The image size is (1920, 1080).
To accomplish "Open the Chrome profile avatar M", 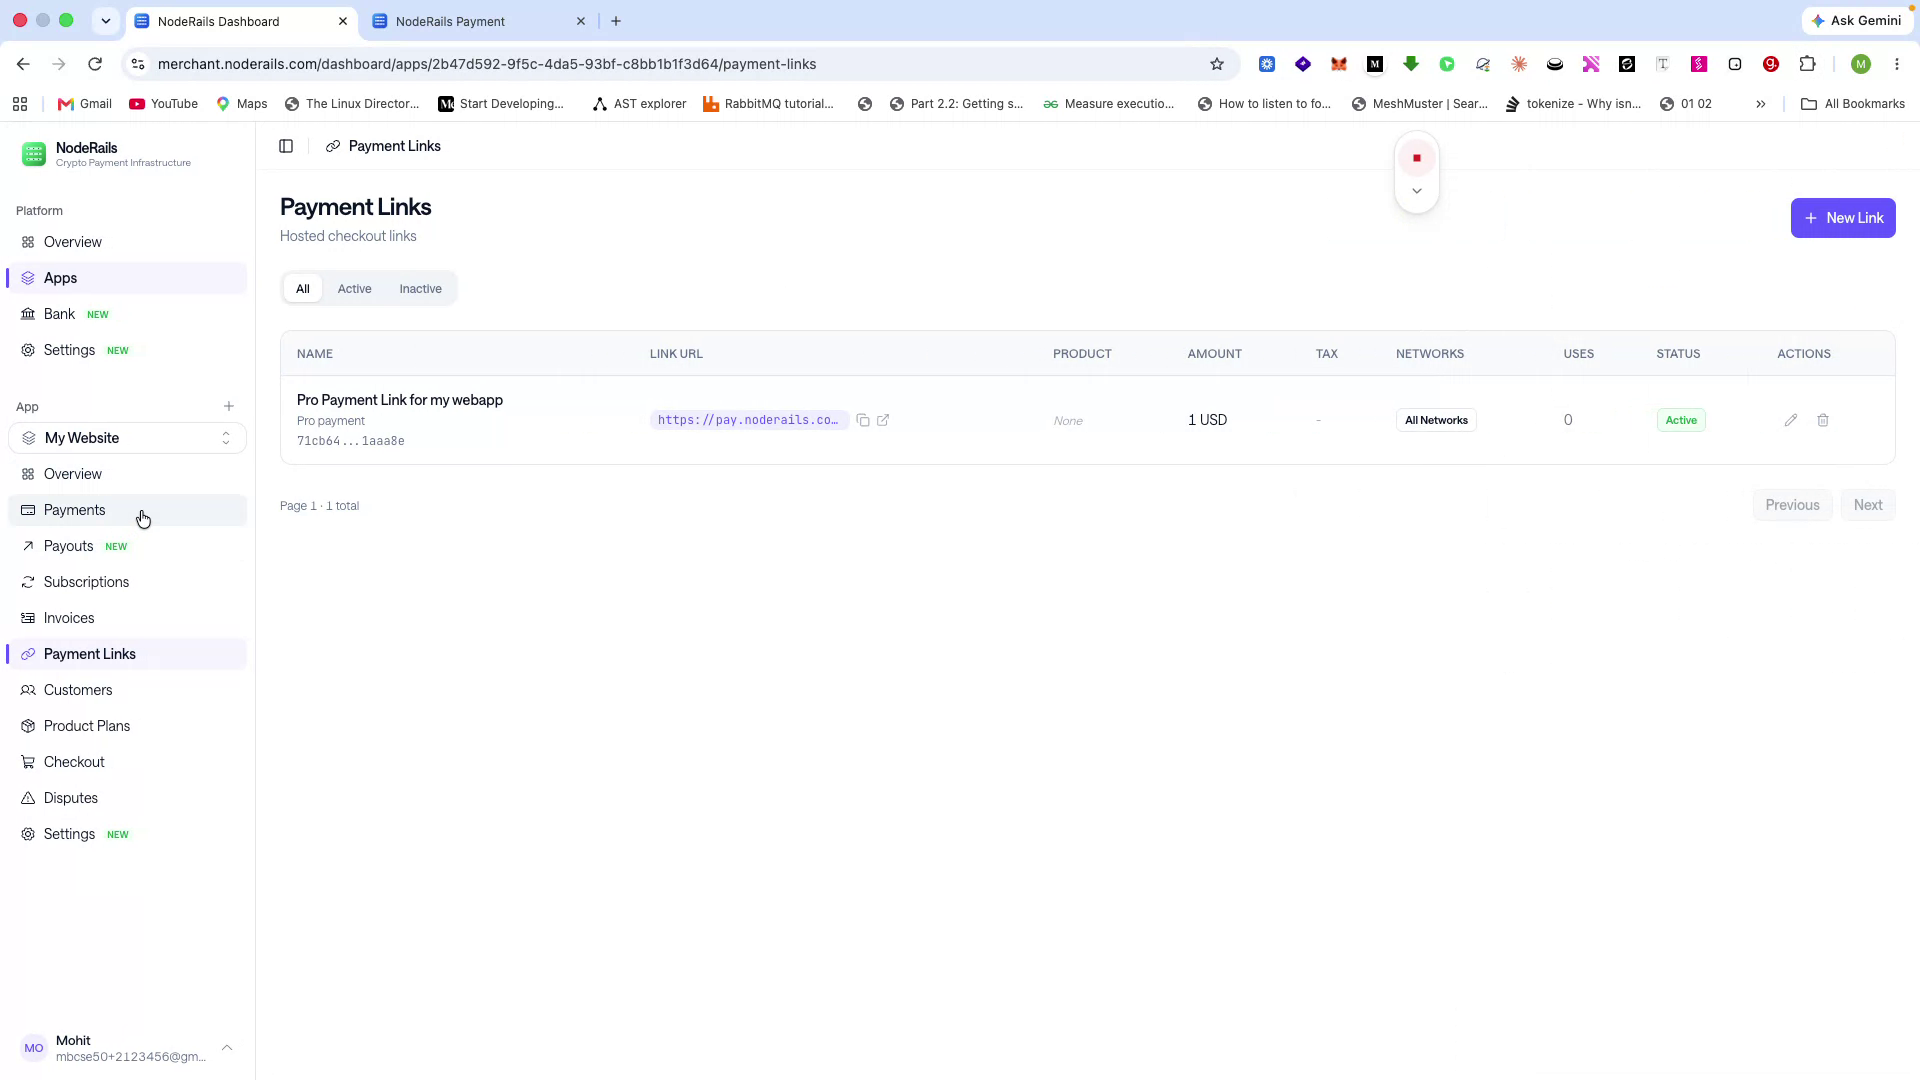I will (1861, 64).
